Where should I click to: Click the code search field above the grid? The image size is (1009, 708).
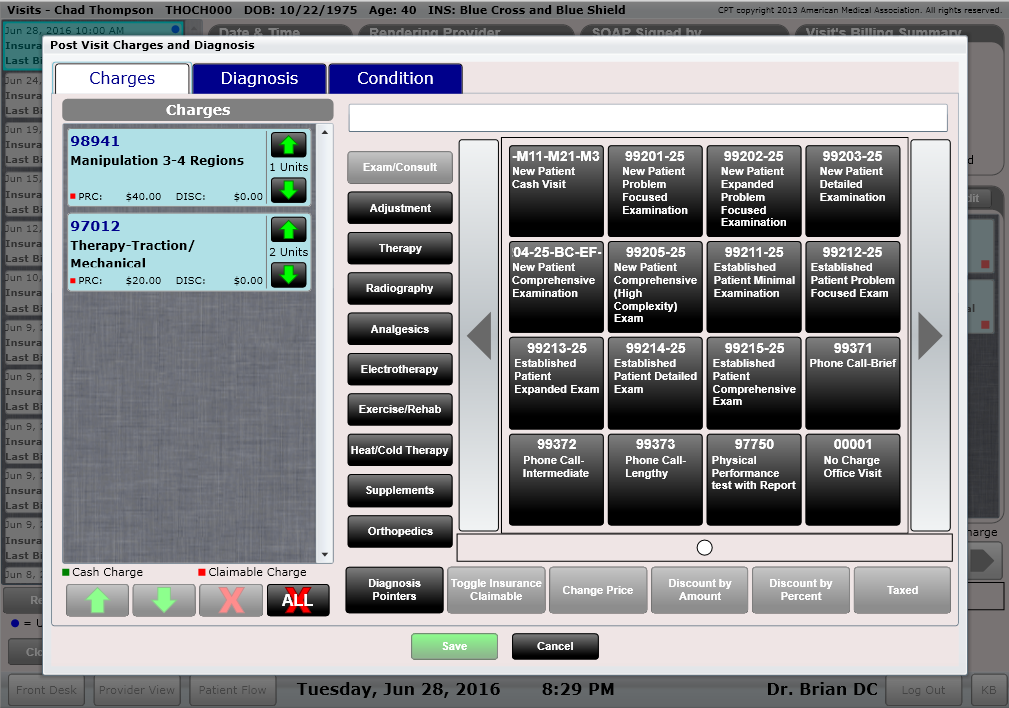click(x=647, y=118)
